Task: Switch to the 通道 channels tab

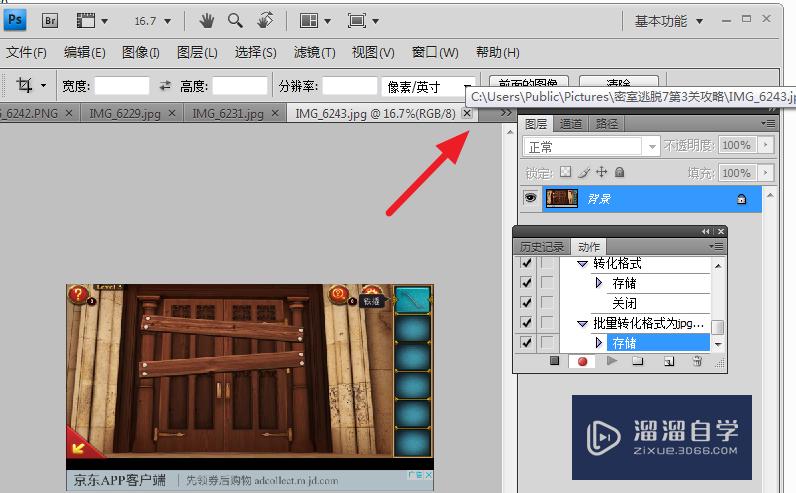Action: (571, 123)
